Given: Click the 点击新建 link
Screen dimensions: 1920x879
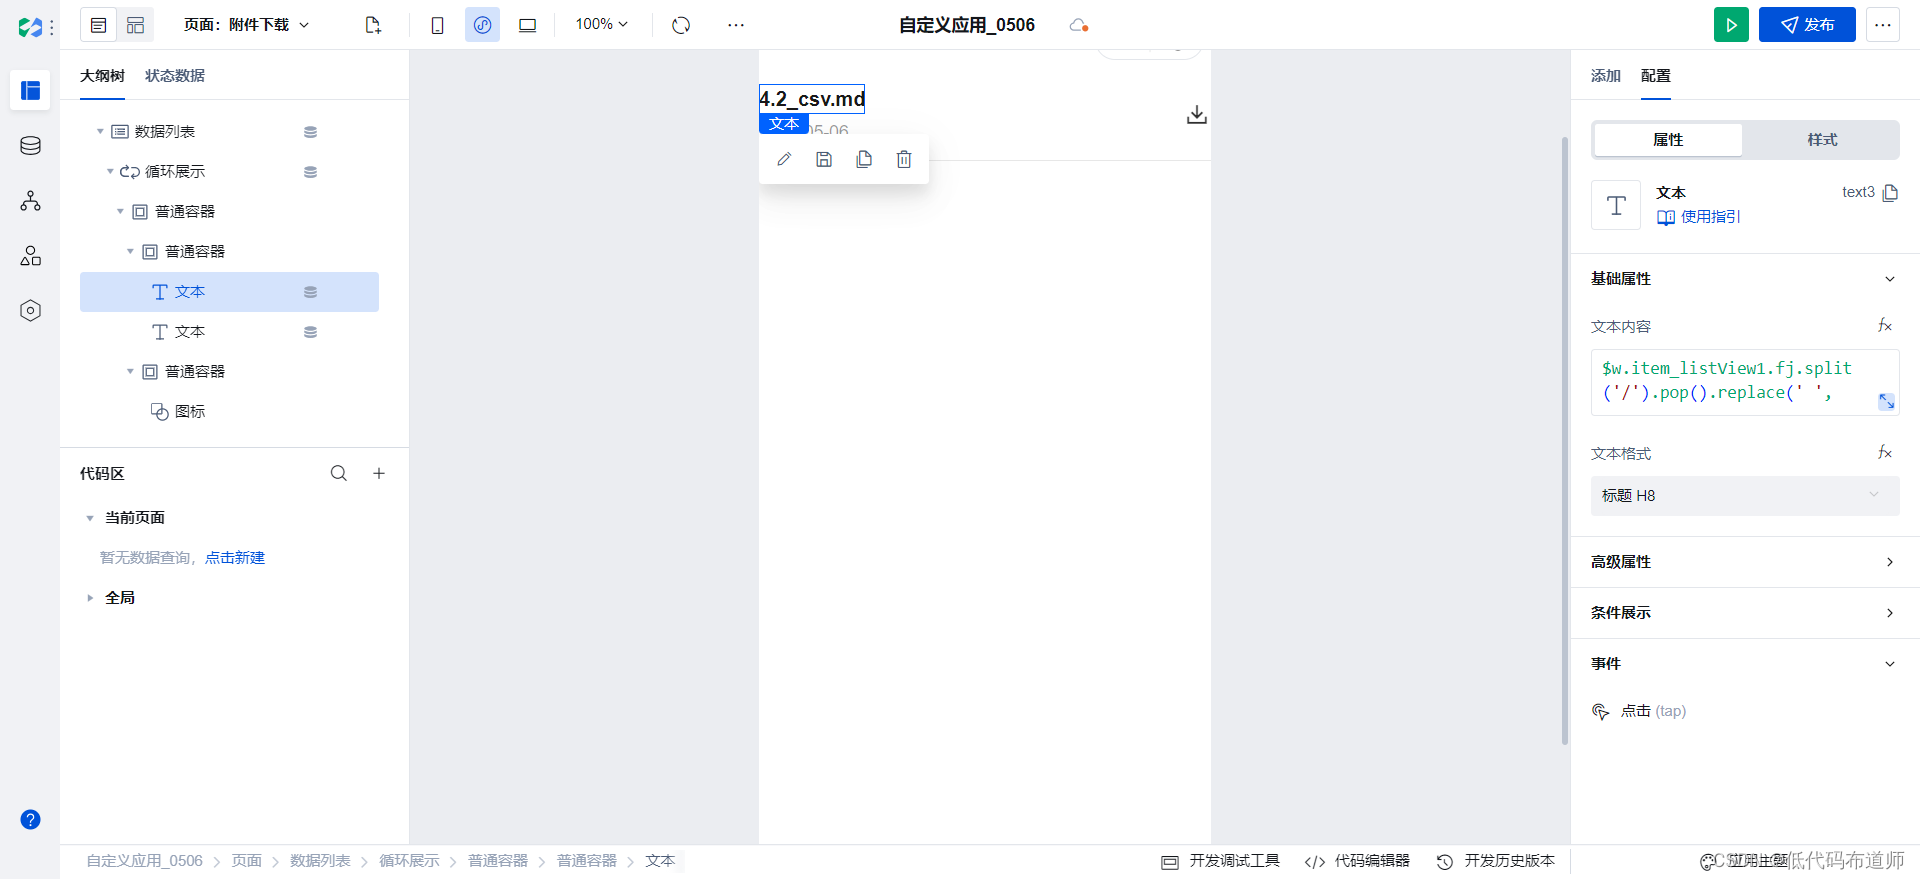Looking at the screenshot, I should (235, 558).
